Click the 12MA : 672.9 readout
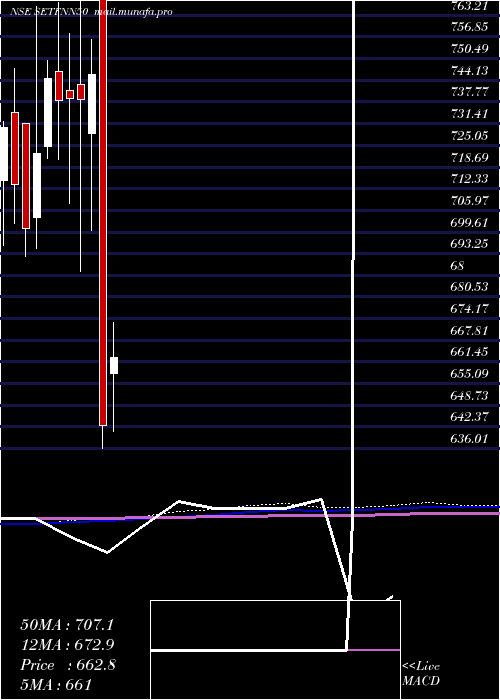 [67, 645]
